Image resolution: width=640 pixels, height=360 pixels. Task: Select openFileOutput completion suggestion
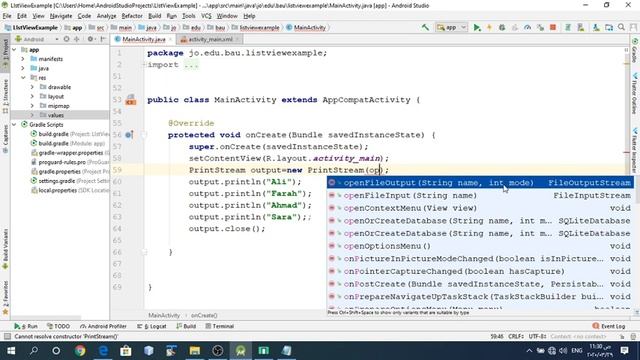pyautogui.click(x=480, y=183)
